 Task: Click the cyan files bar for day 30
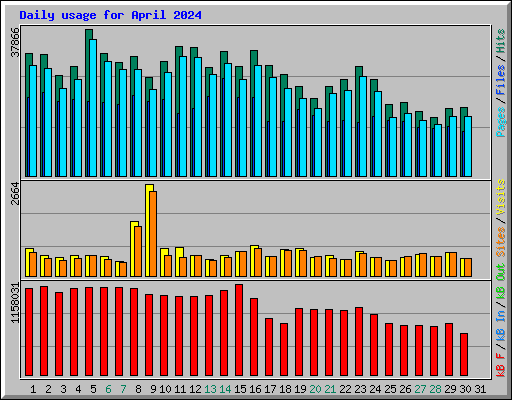click(x=468, y=147)
